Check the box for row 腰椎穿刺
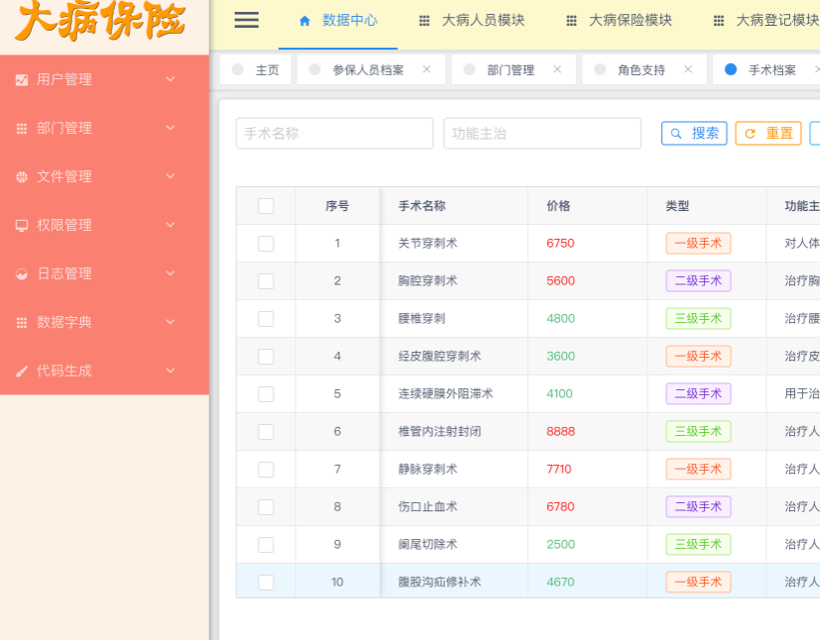This screenshot has width=820, height=640. tap(266, 319)
